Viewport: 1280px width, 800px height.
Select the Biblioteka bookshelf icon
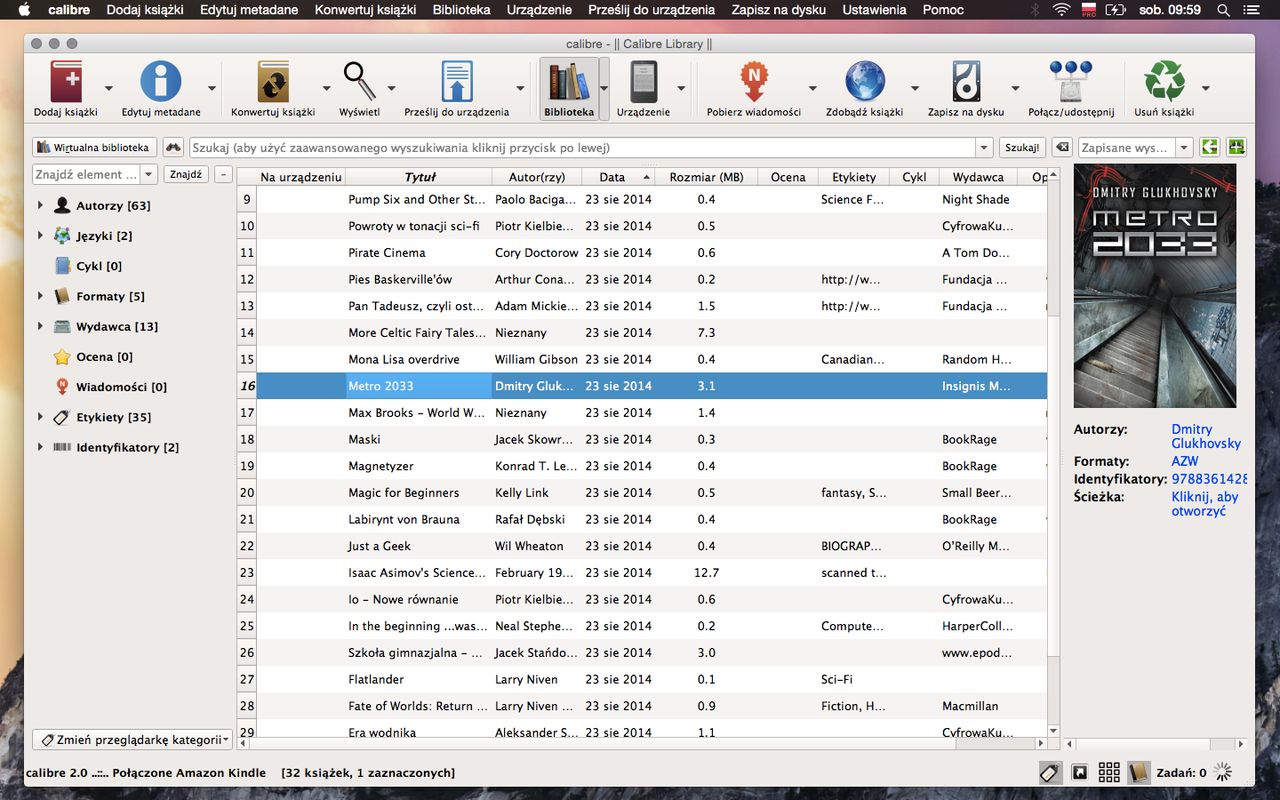[x=569, y=82]
